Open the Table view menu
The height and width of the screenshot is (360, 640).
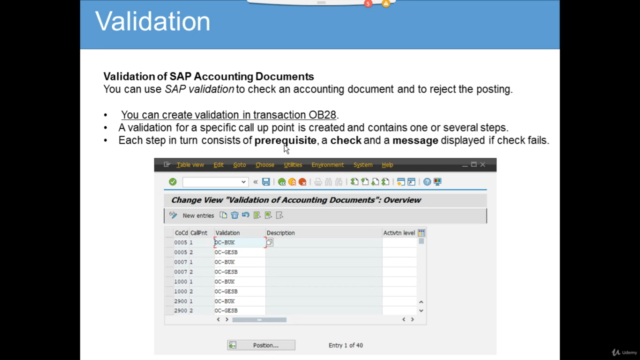[x=190, y=165]
